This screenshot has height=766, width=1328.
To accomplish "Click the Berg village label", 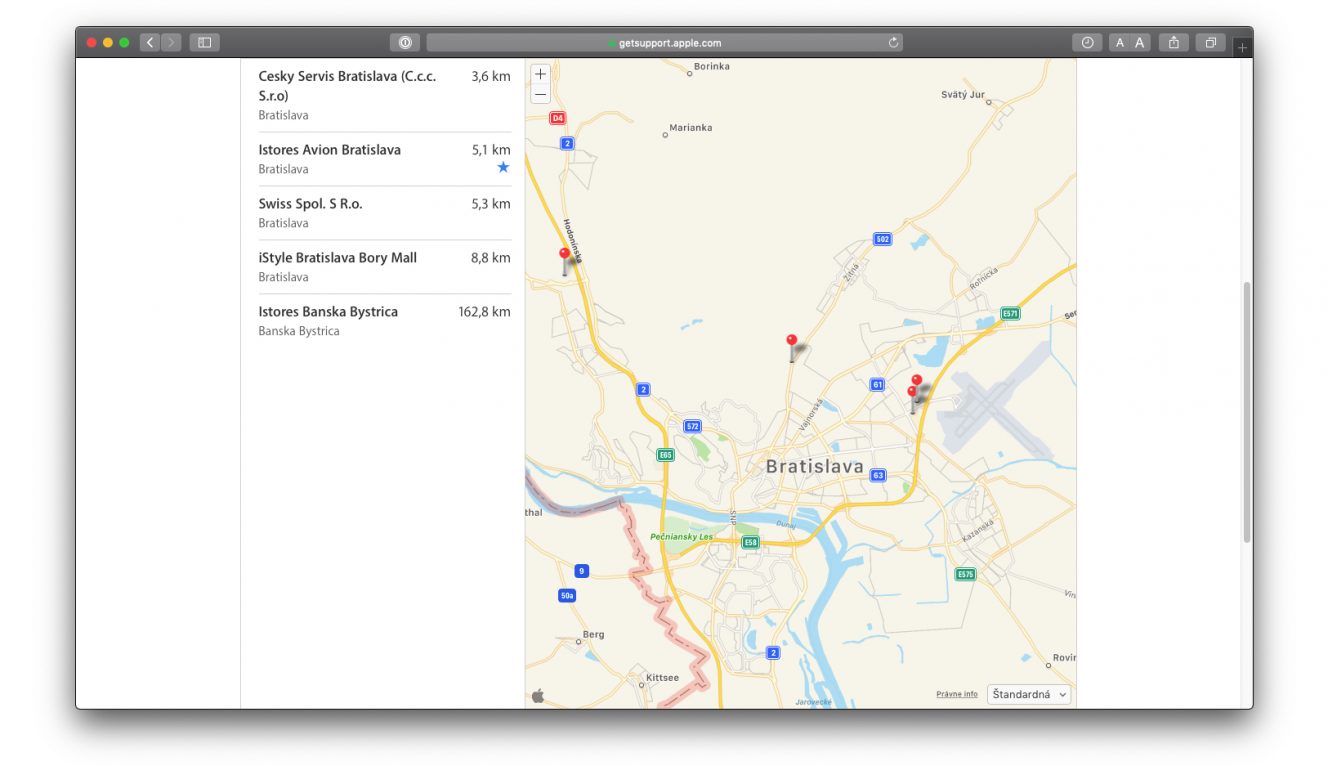I will point(593,635).
